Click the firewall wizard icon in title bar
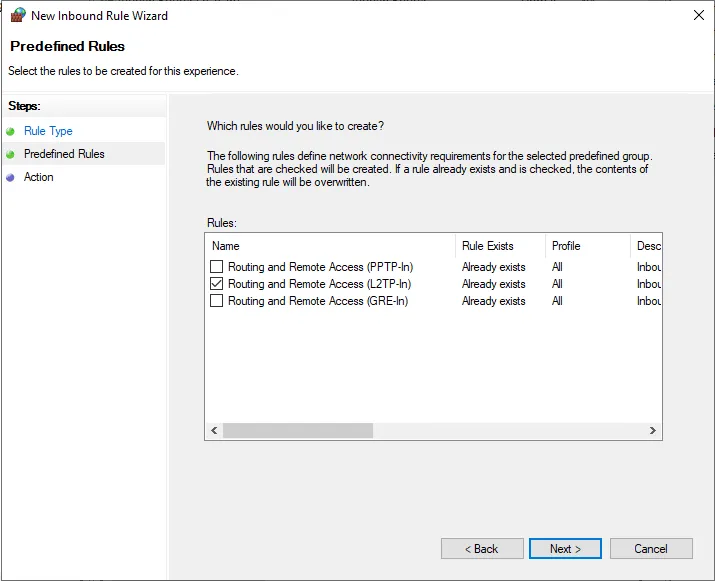 [17, 15]
